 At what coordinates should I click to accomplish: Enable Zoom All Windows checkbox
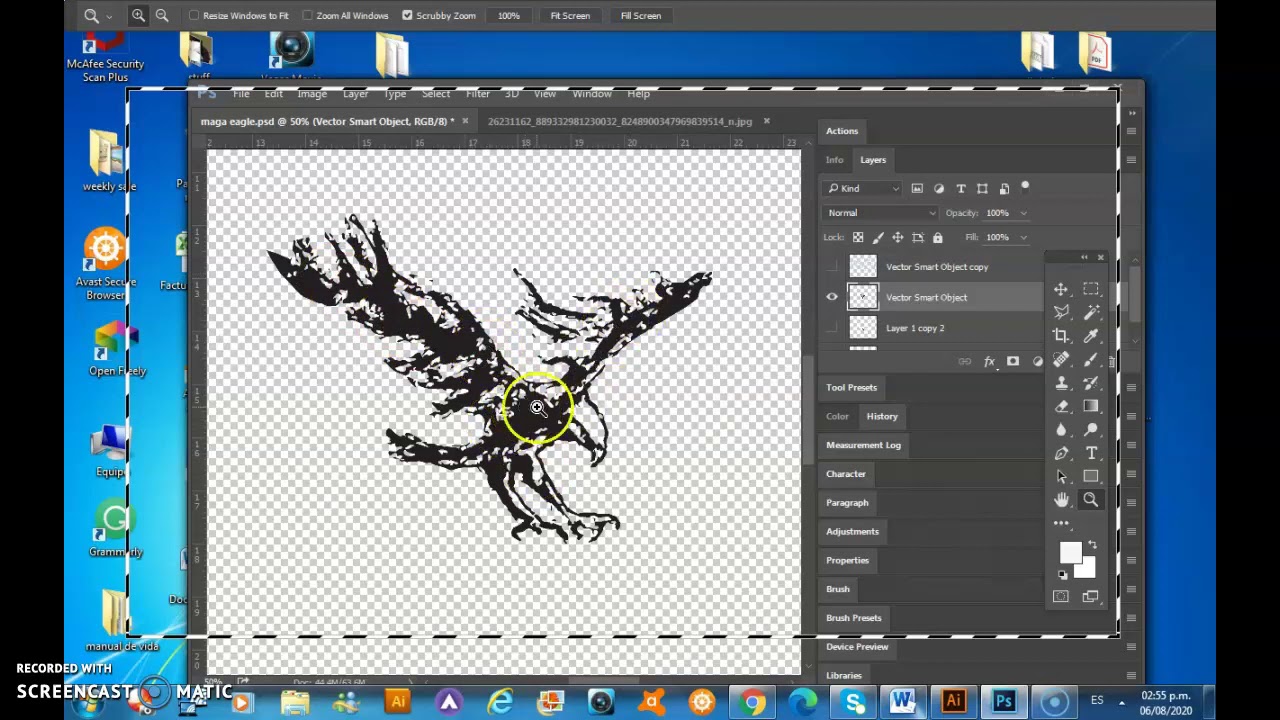307,16
